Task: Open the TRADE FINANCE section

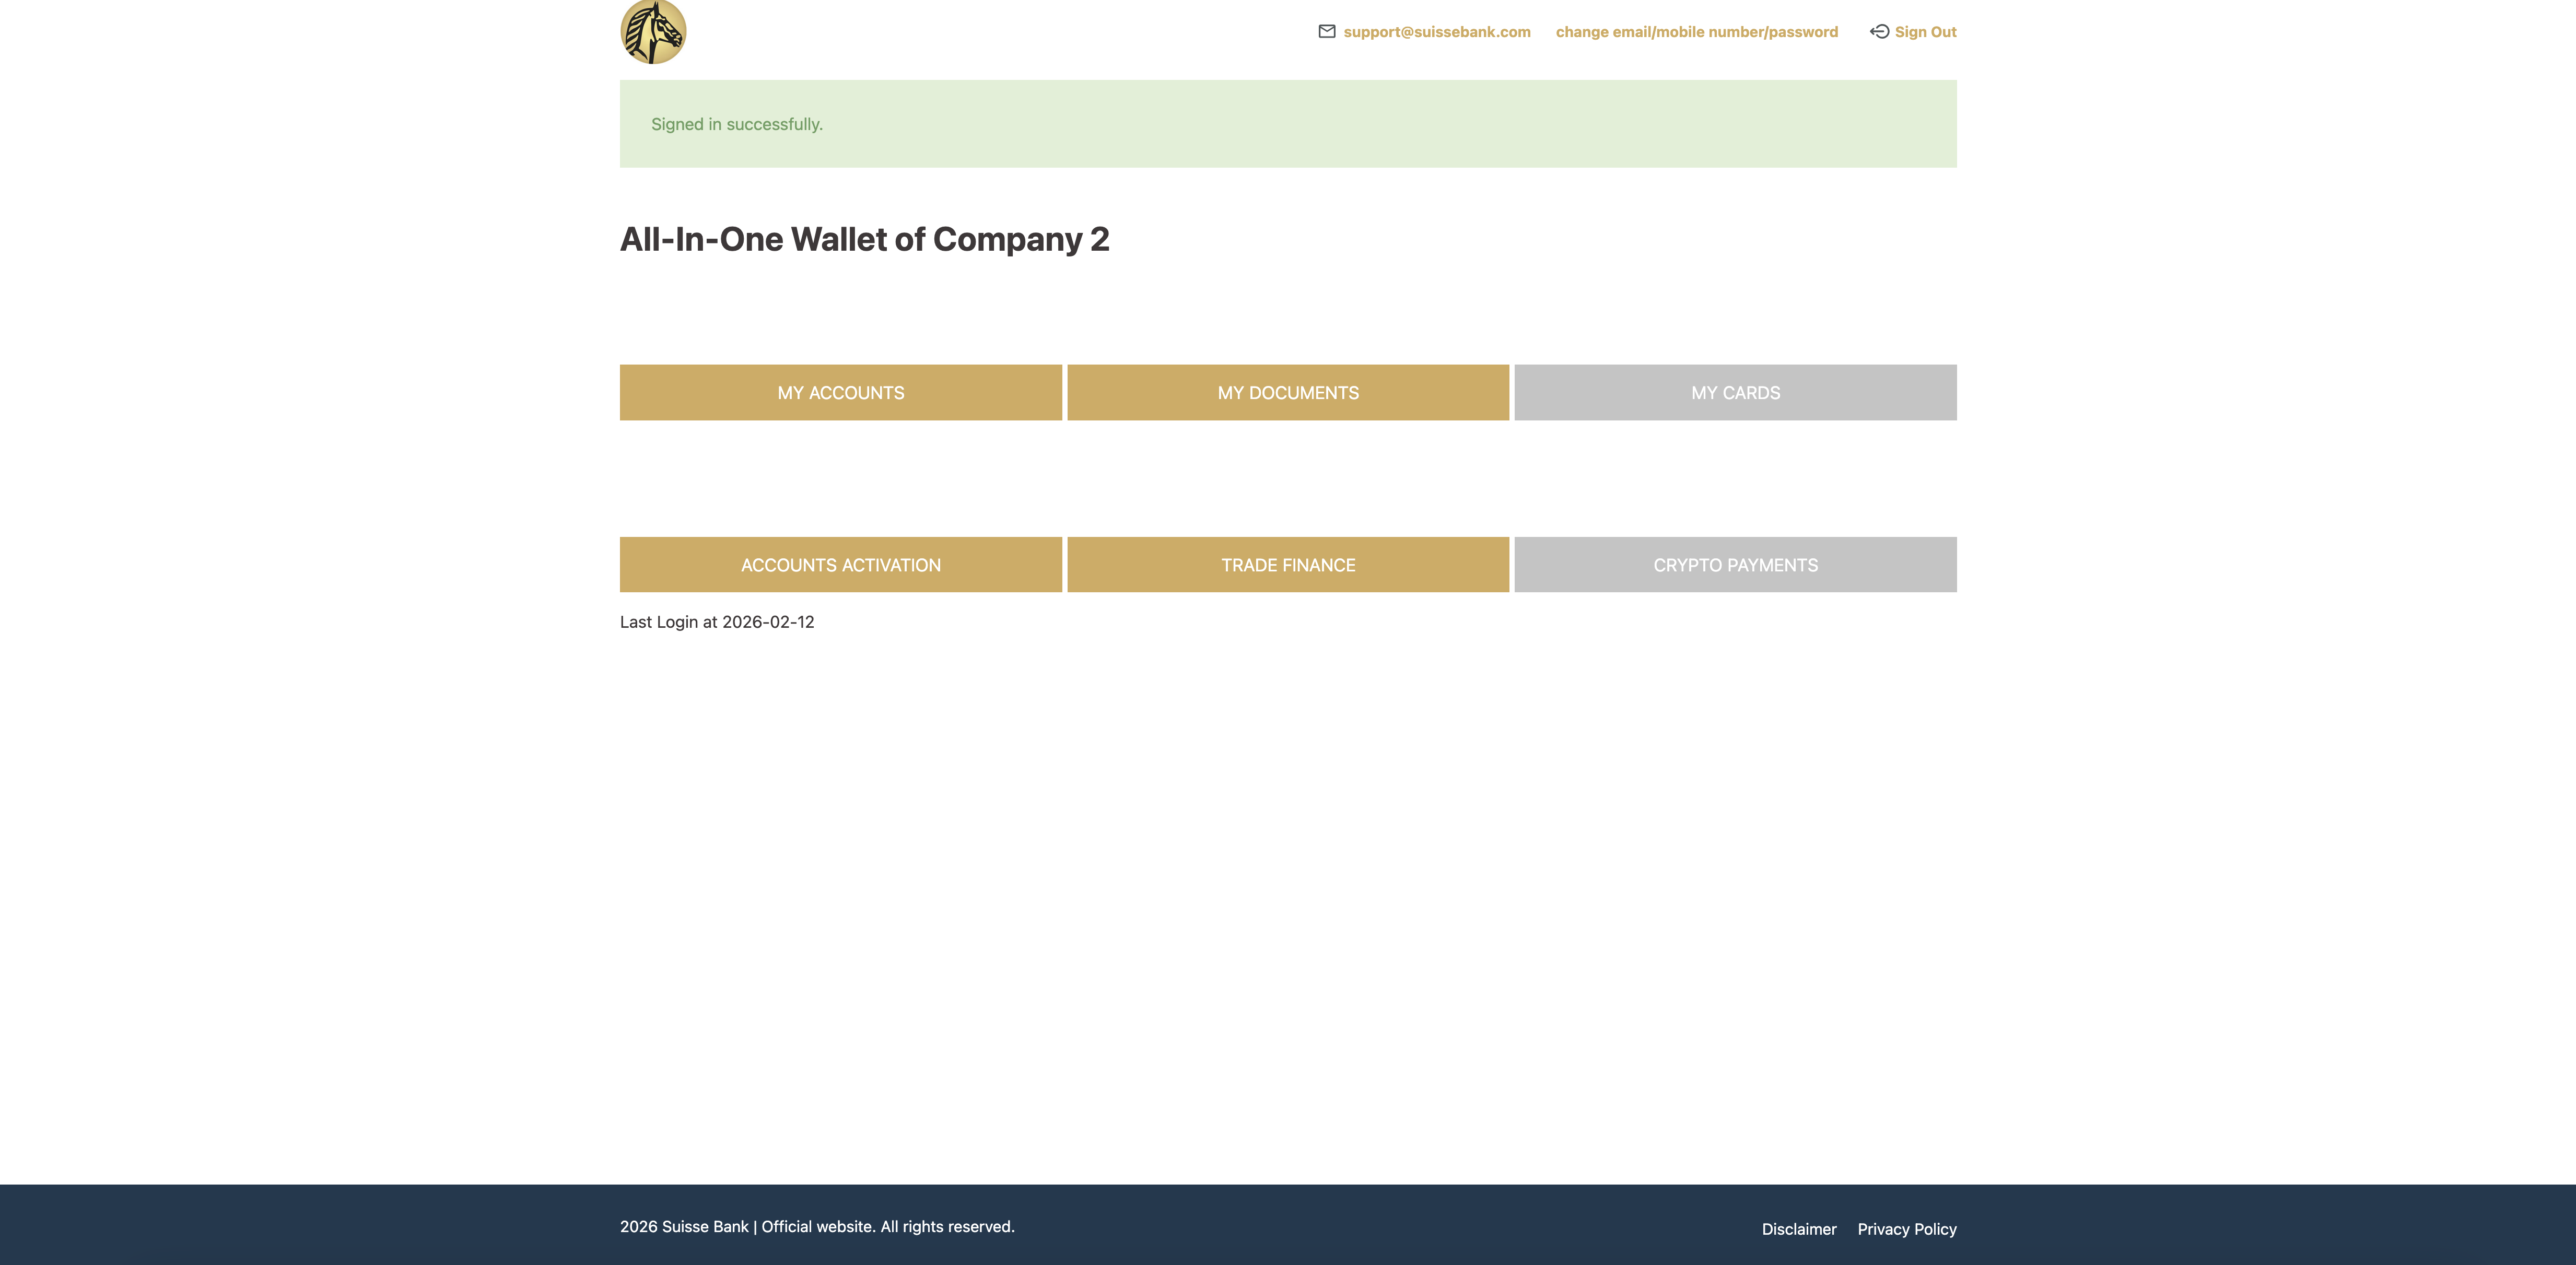Action: [x=1287, y=565]
